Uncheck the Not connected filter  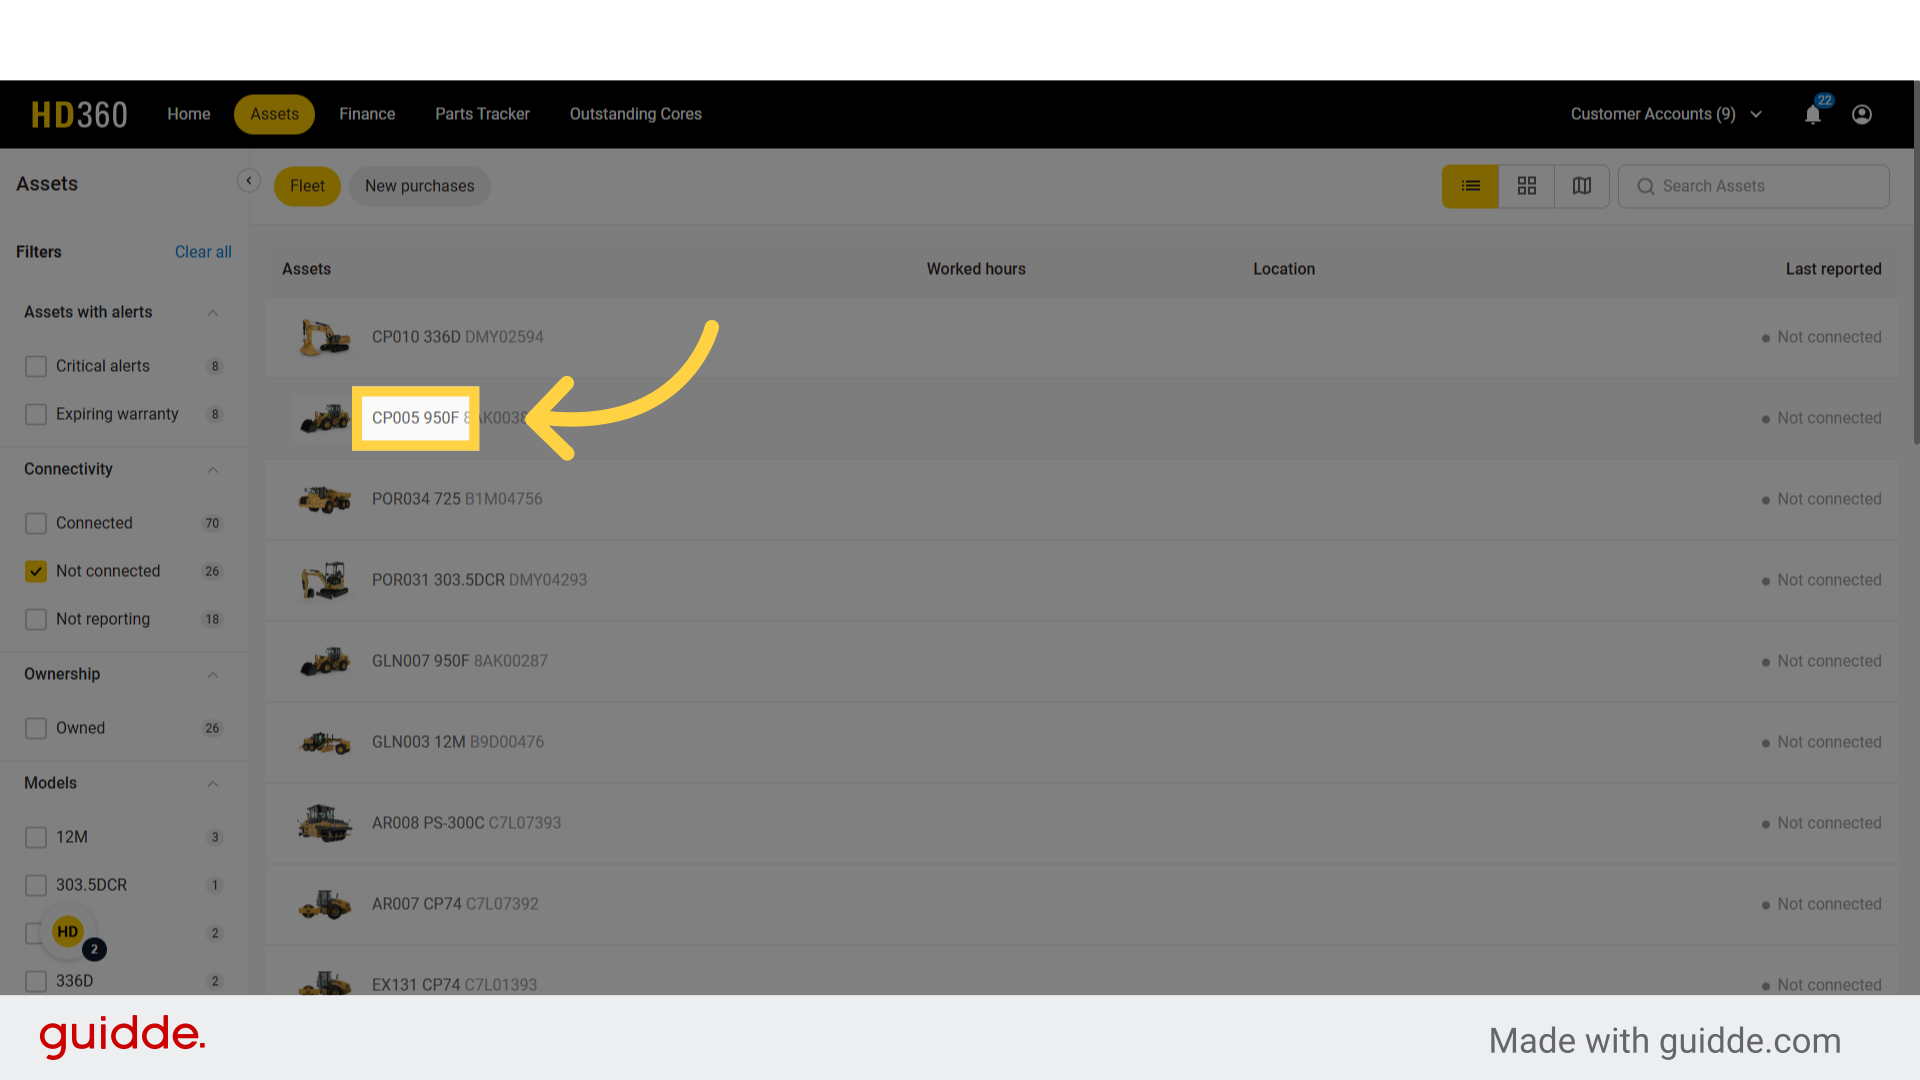click(x=36, y=571)
